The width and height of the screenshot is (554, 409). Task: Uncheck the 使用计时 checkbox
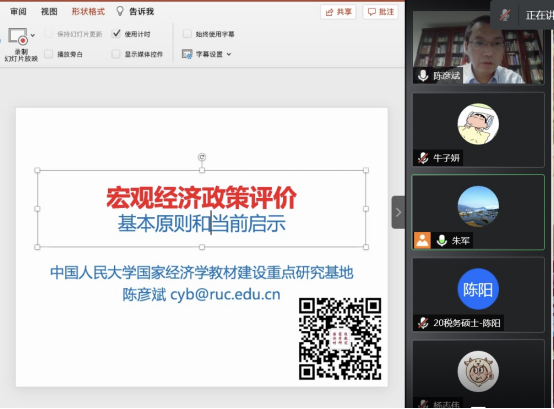[x=116, y=34]
